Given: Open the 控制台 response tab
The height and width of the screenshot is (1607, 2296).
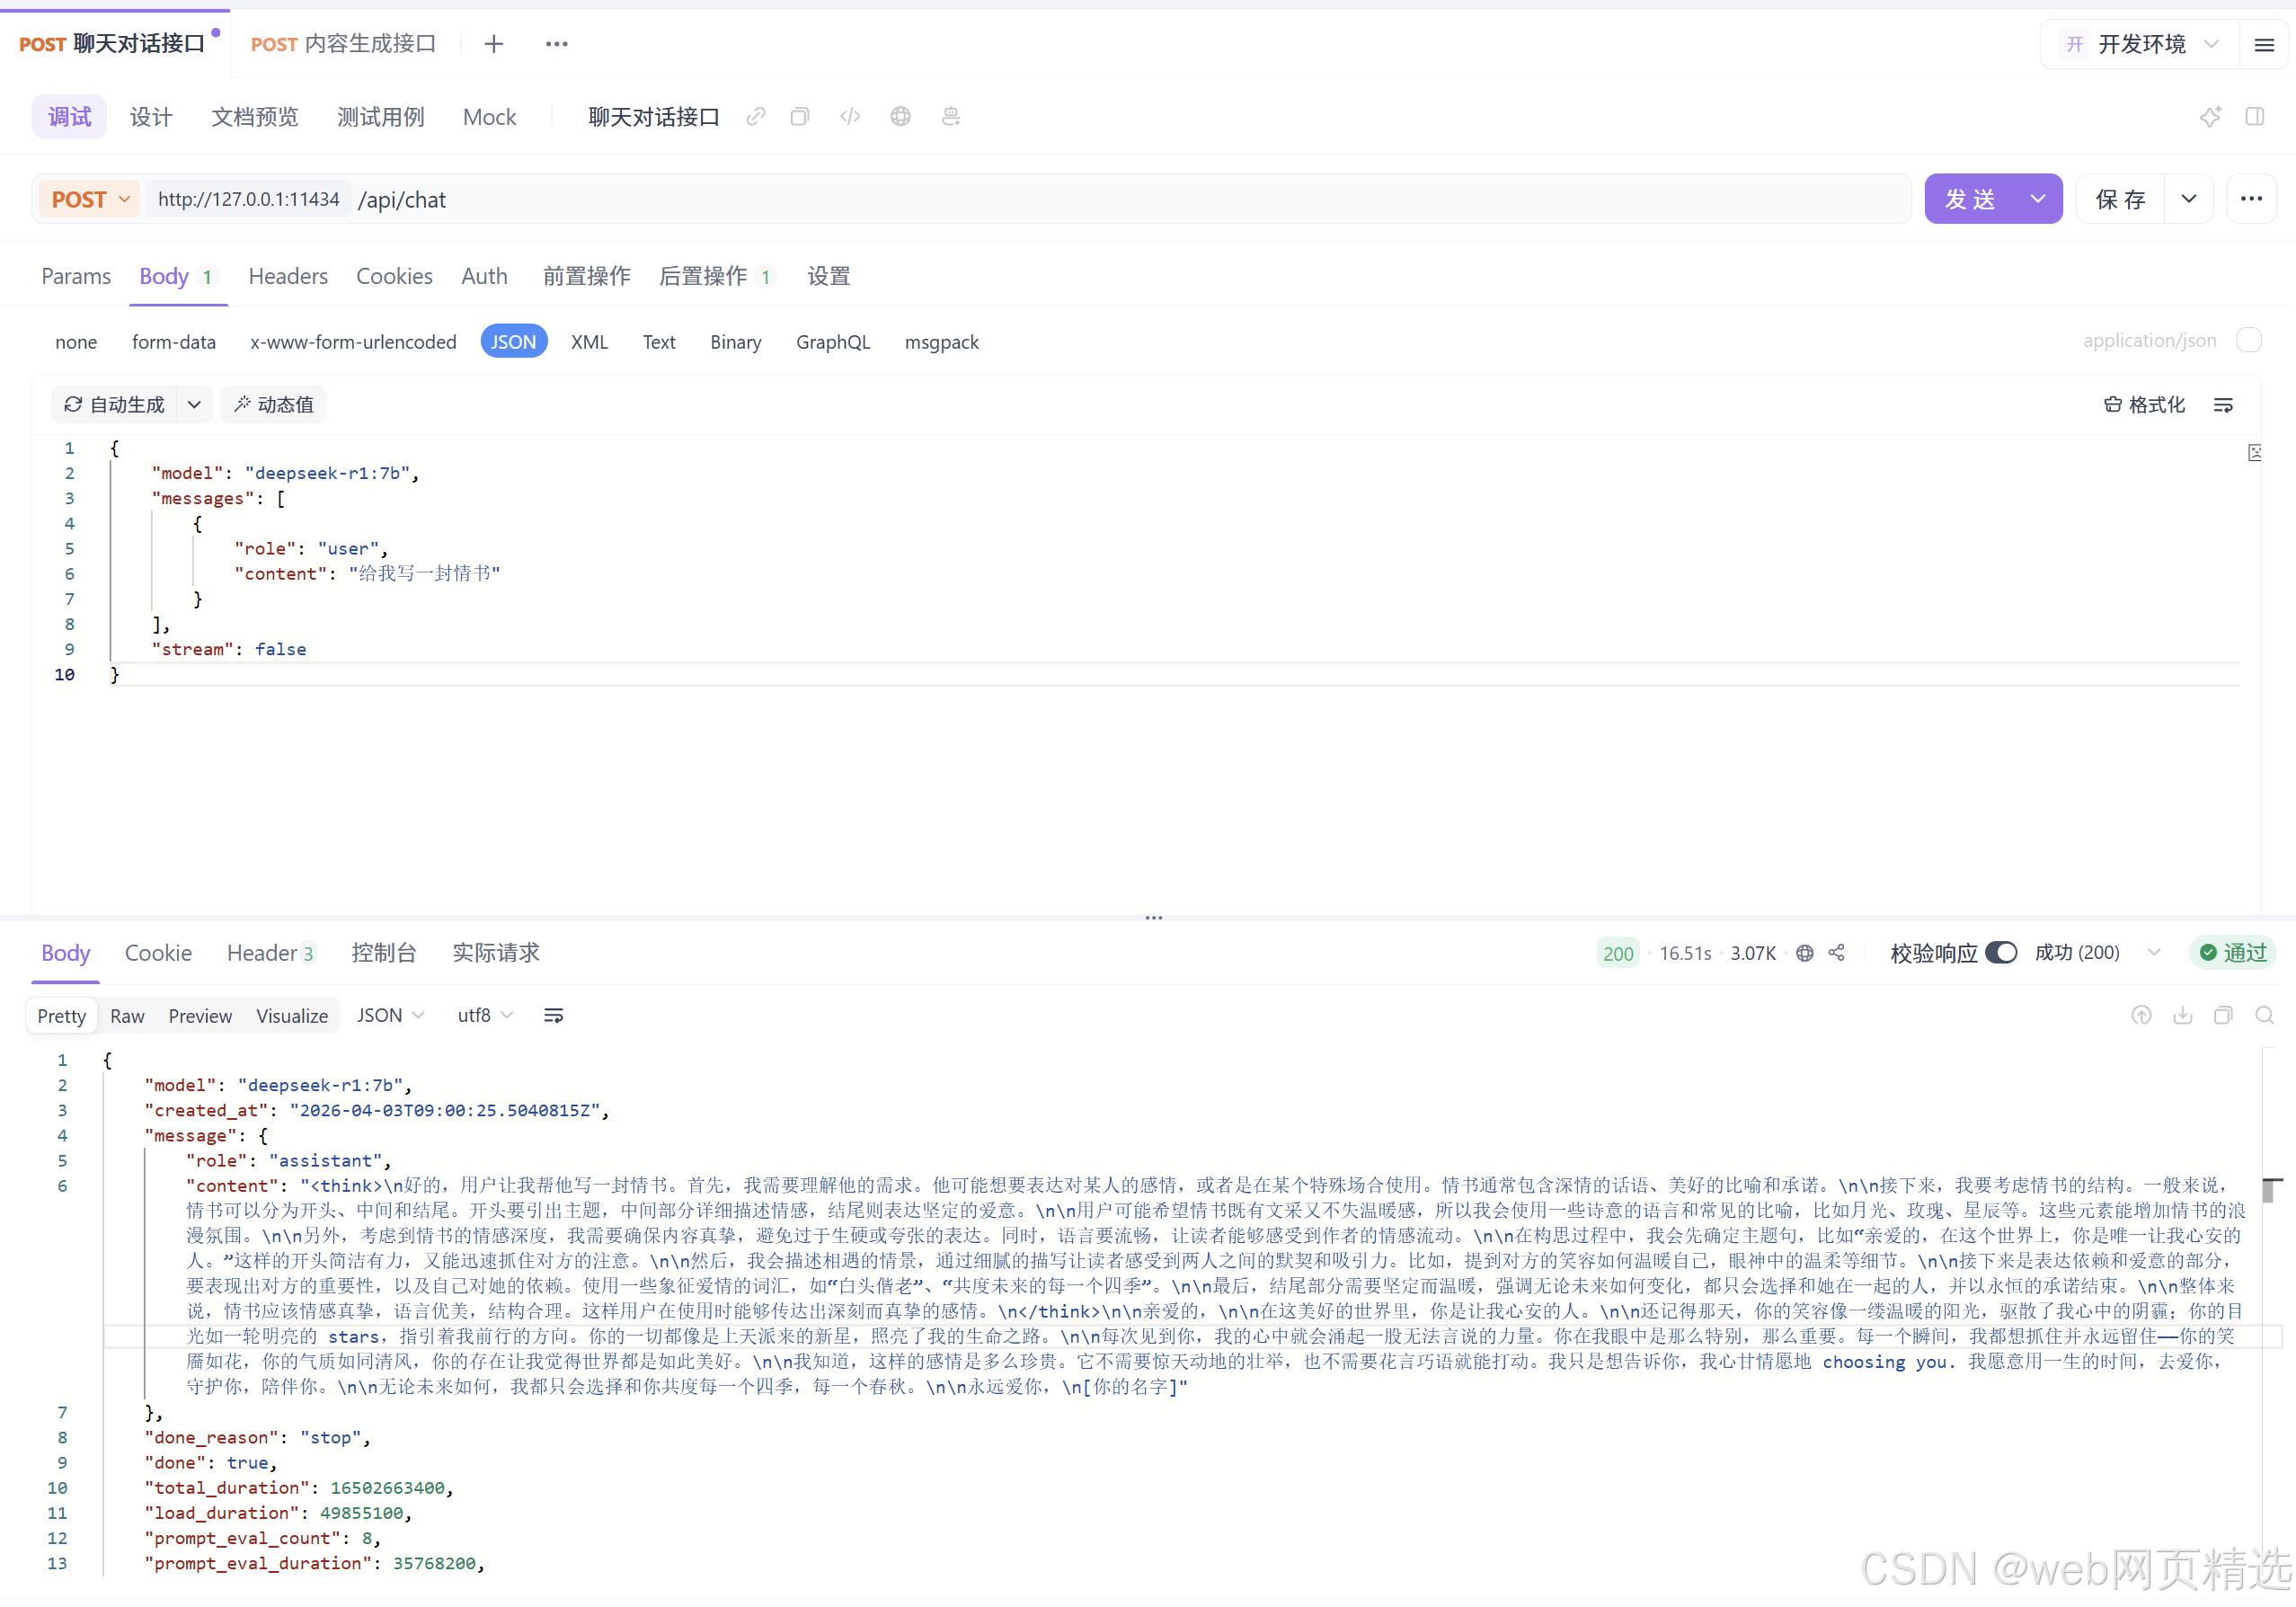Looking at the screenshot, I should coord(383,953).
